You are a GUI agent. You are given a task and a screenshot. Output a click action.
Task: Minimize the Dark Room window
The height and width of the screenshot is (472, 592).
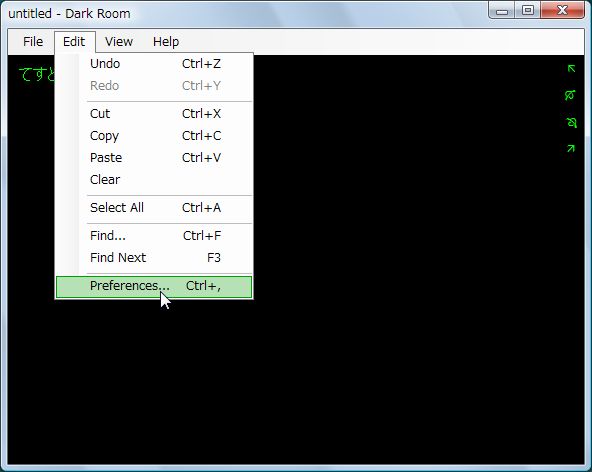502,10
